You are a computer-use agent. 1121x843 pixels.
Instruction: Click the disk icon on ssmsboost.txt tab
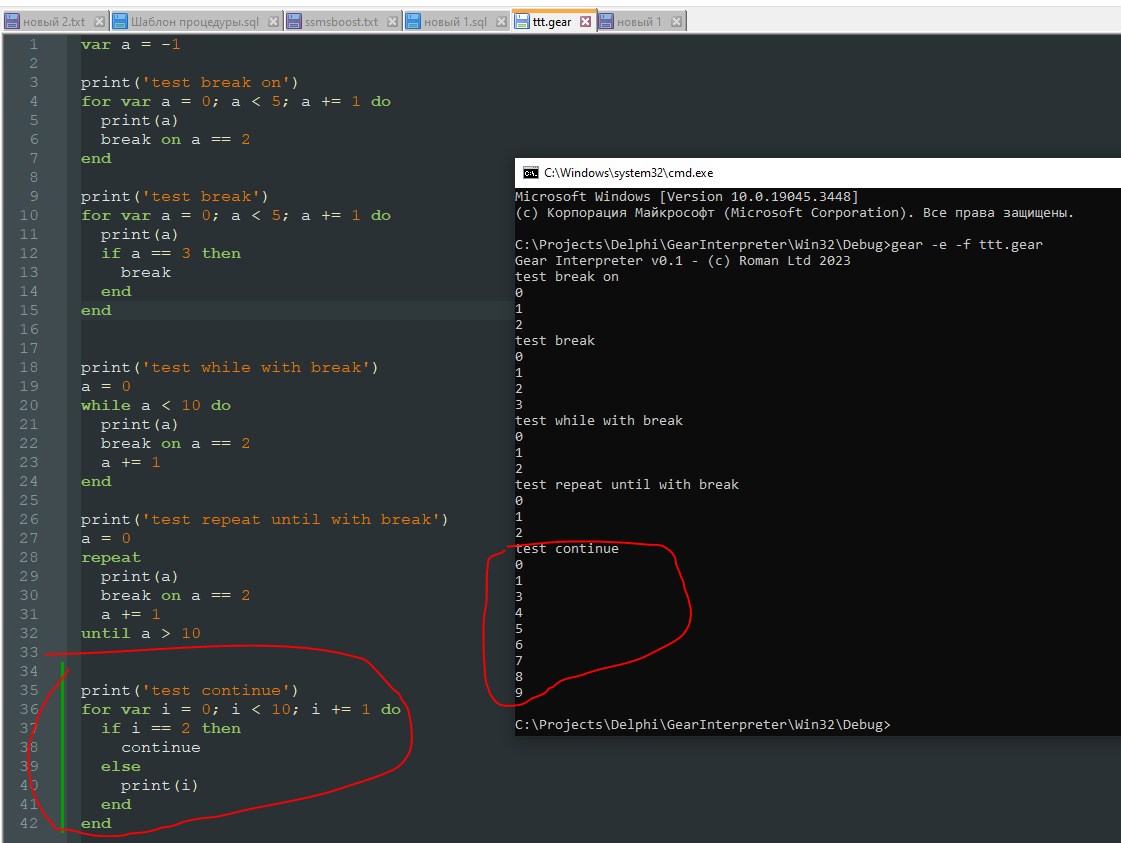point(295,21)
